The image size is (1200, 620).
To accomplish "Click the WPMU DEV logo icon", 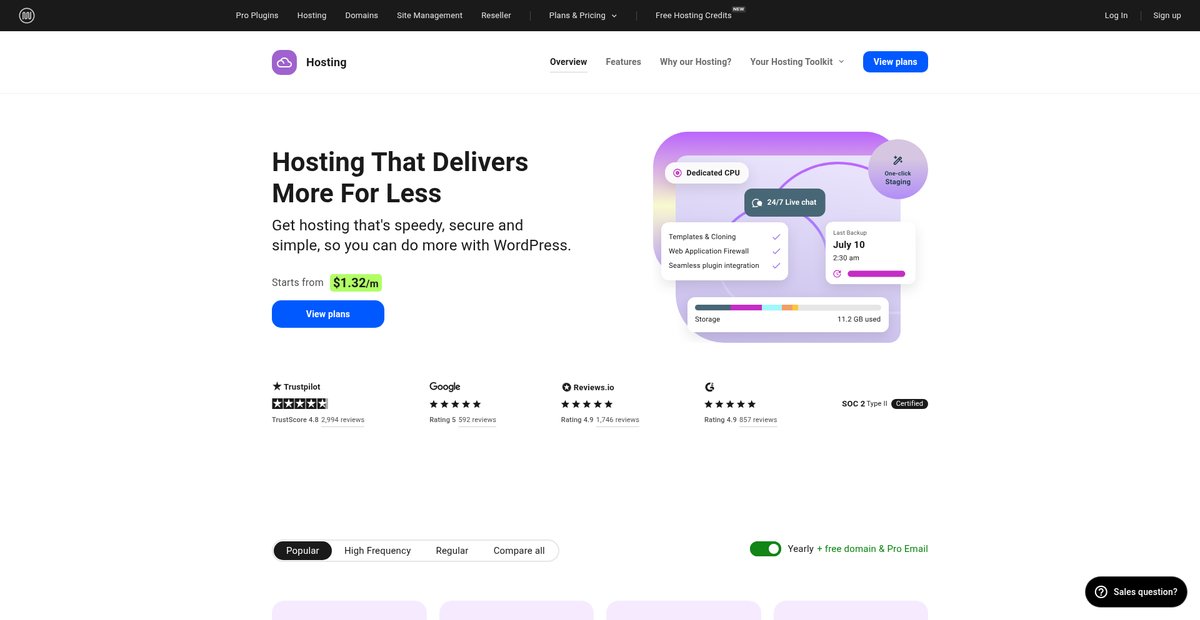I will click(27, 15).
